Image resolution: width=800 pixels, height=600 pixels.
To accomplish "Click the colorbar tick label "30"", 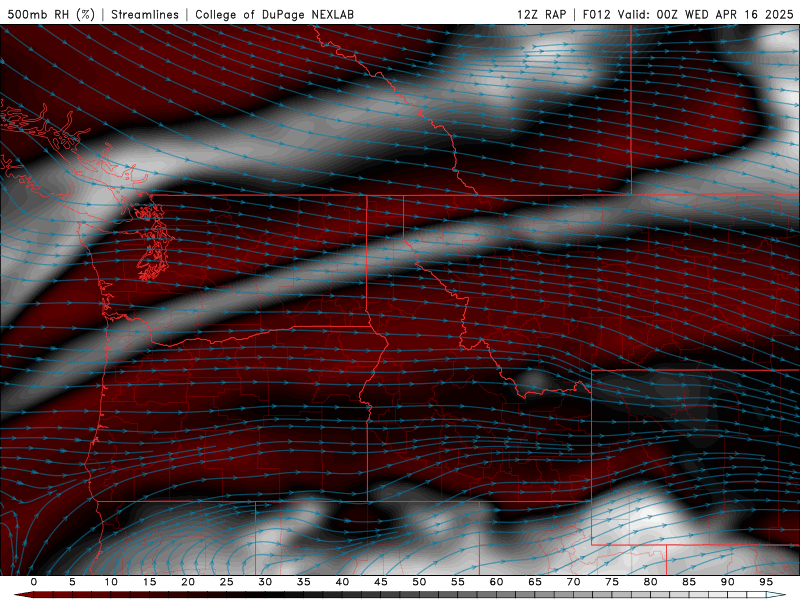I will tap(265, 582).
